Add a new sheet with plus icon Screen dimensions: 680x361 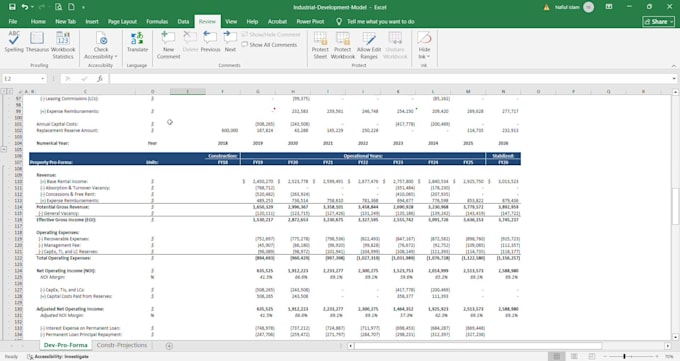pyautogui.click(x=169, y=346)
